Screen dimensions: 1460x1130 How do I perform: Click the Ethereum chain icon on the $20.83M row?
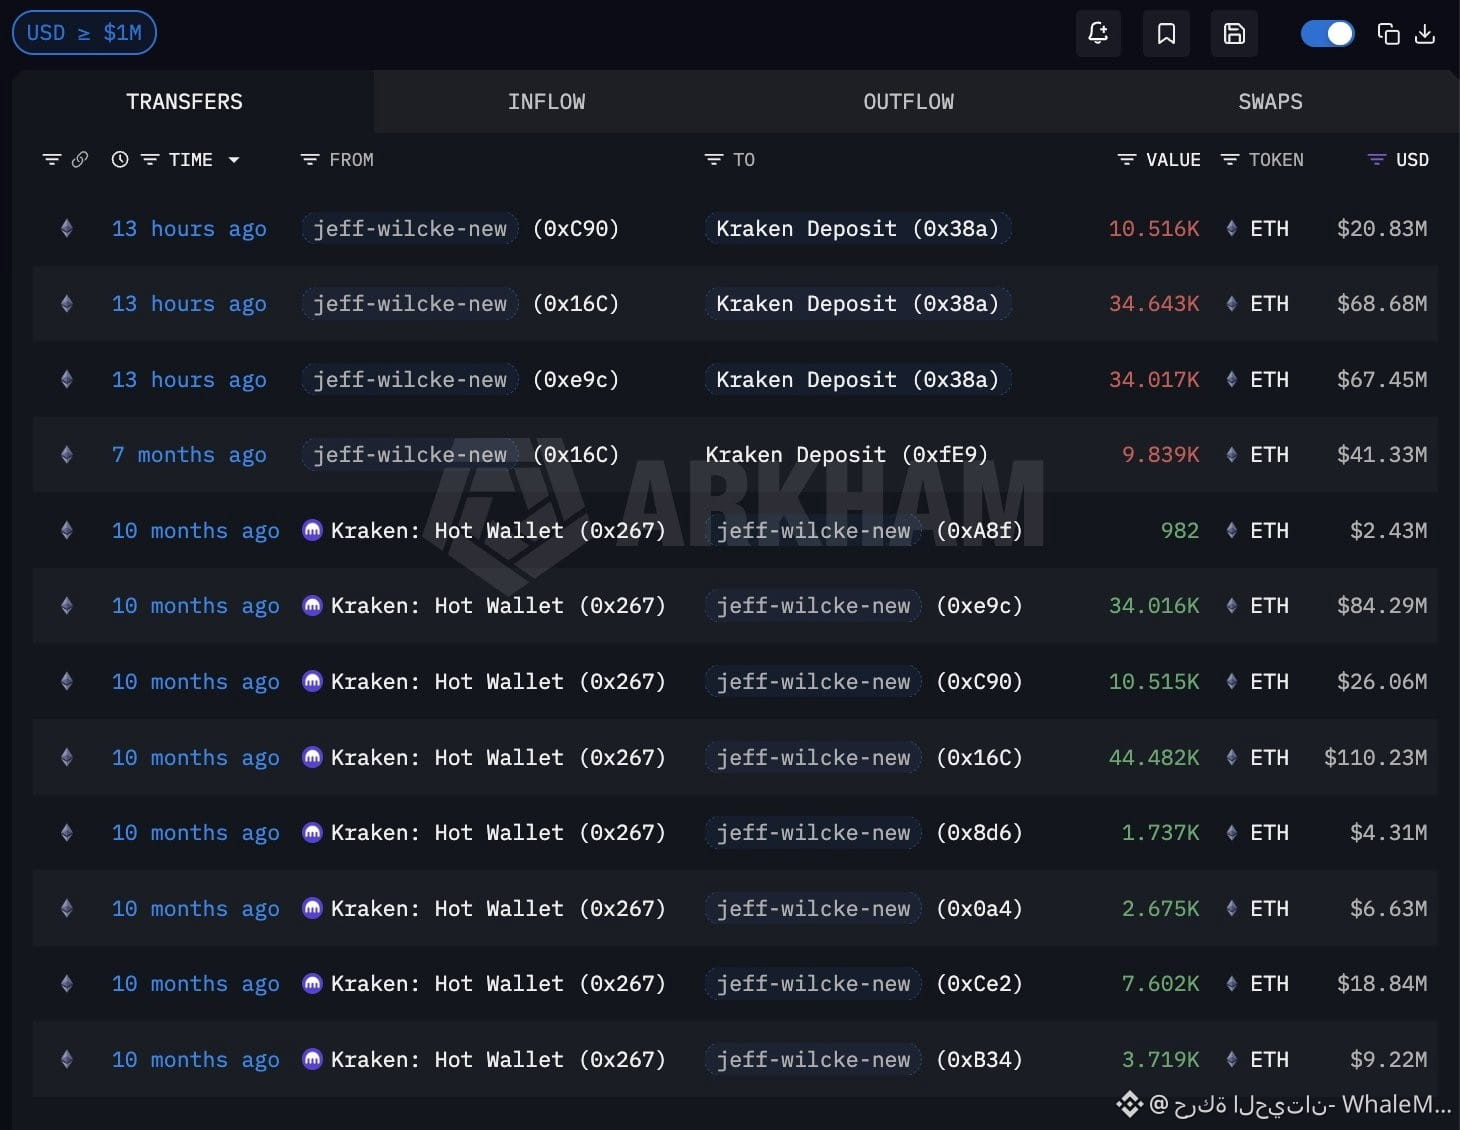pos(67,228)
